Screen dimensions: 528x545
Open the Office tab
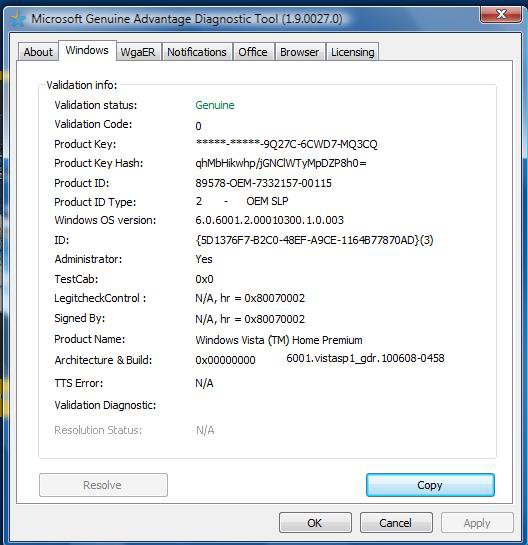coord(253,52)
